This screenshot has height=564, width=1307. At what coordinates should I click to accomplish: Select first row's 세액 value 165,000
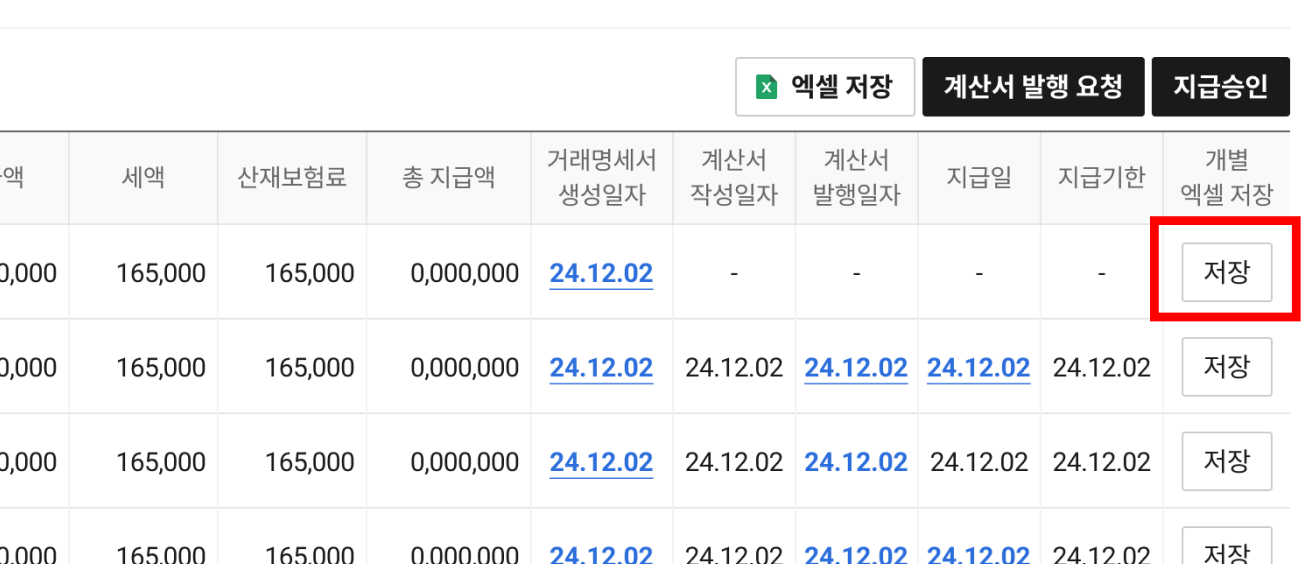click(x=161, y=273)
